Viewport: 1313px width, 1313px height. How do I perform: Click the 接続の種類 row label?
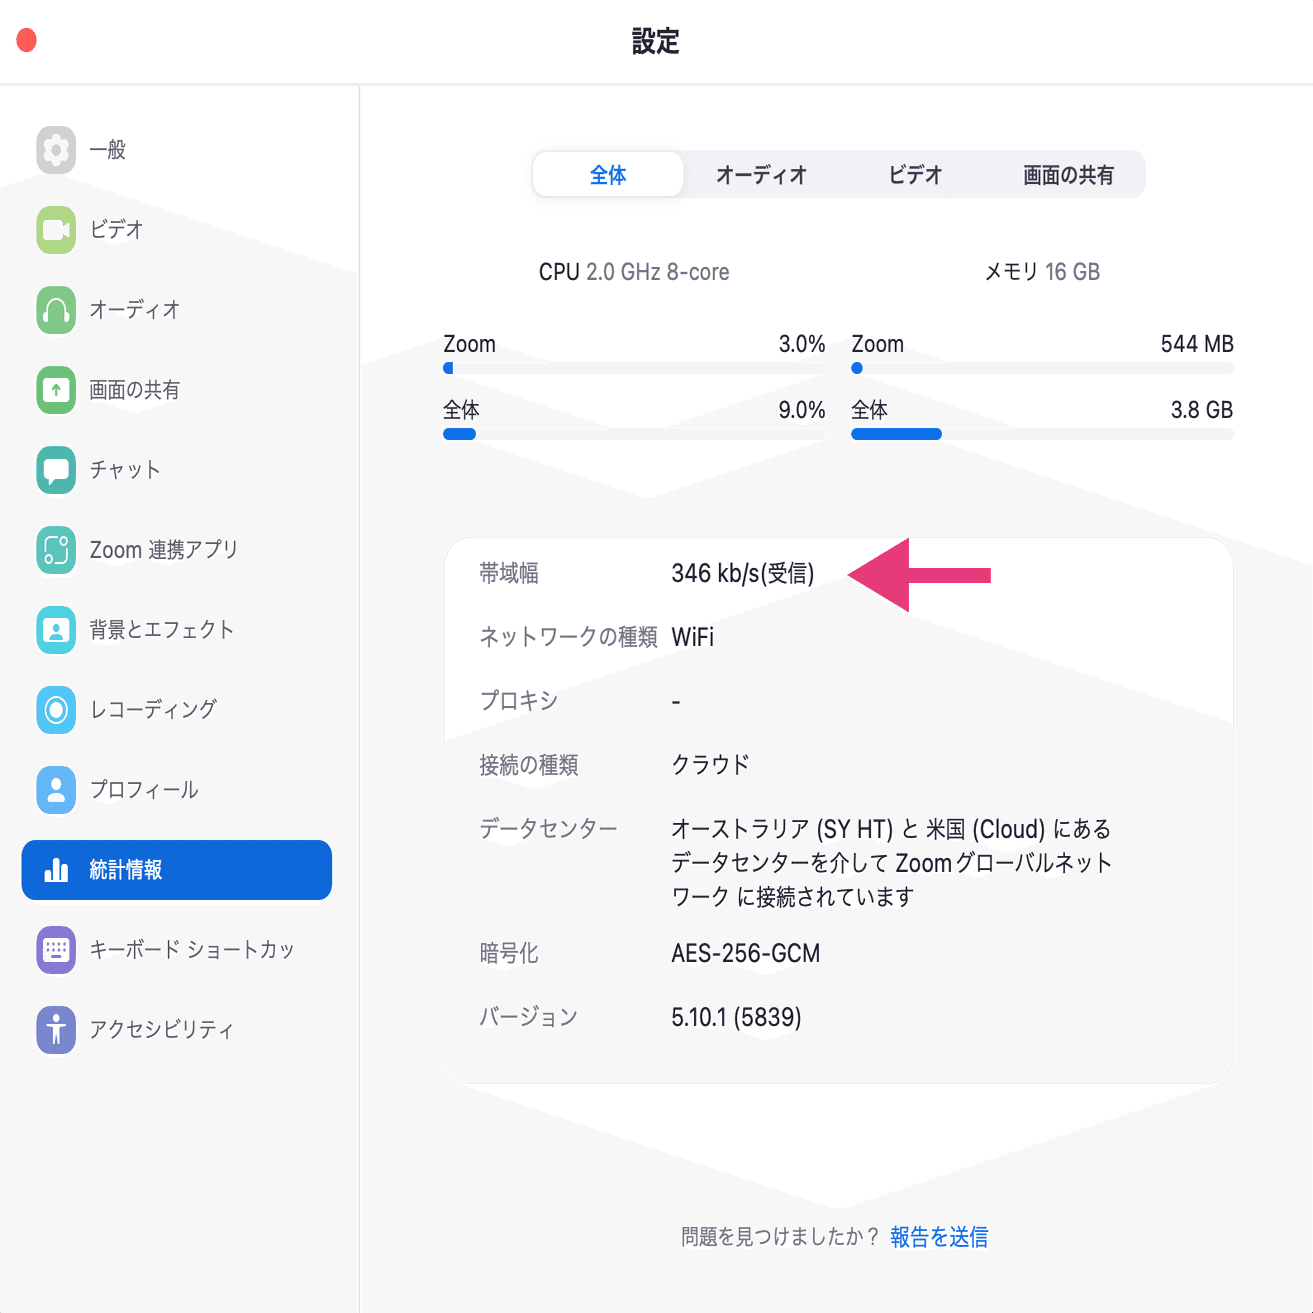point(529,765)
